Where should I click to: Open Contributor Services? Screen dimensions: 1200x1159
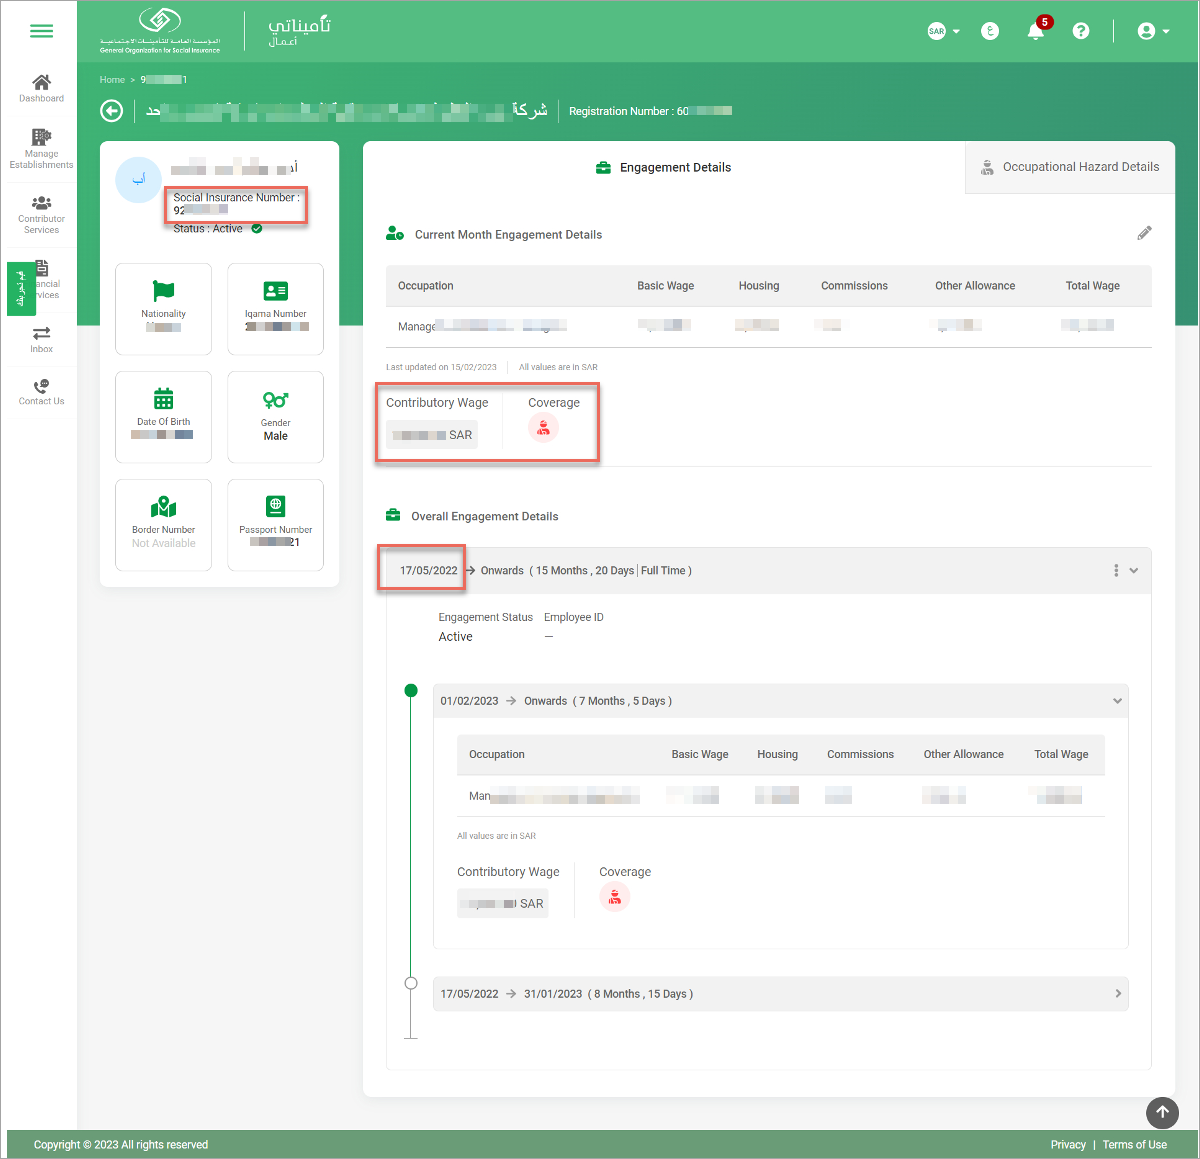pos(41,213)
